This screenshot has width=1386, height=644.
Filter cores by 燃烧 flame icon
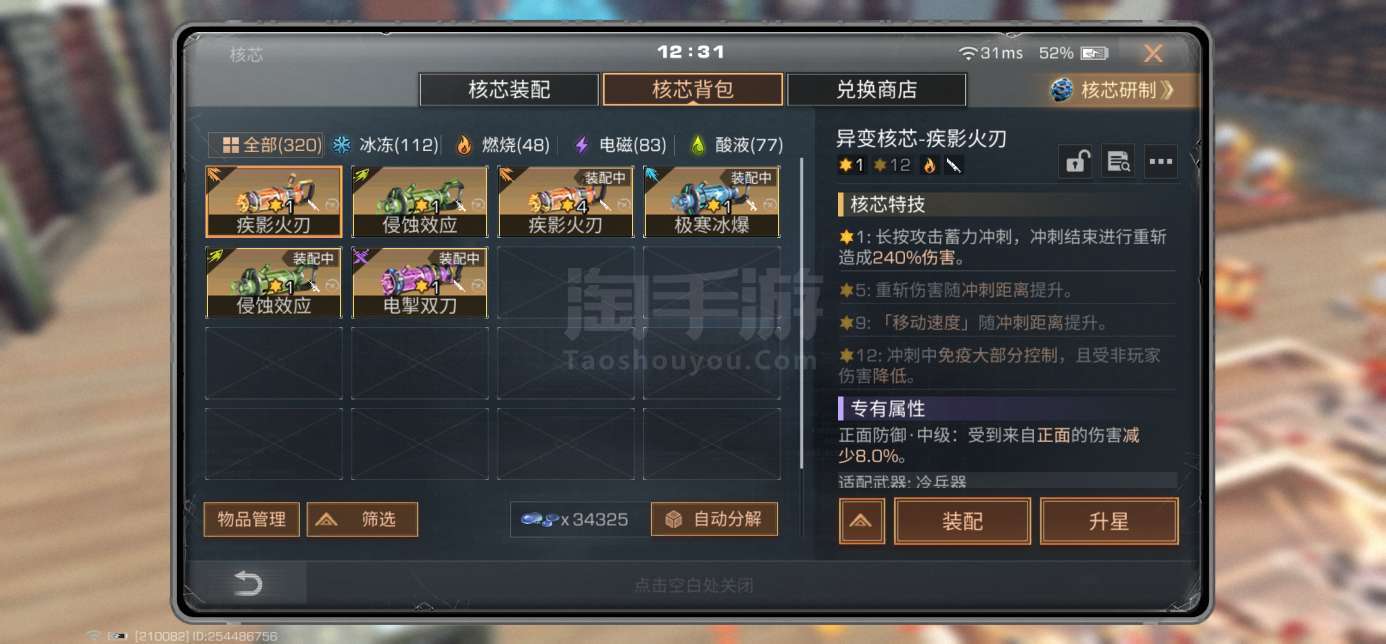click(x=463, y=145)
